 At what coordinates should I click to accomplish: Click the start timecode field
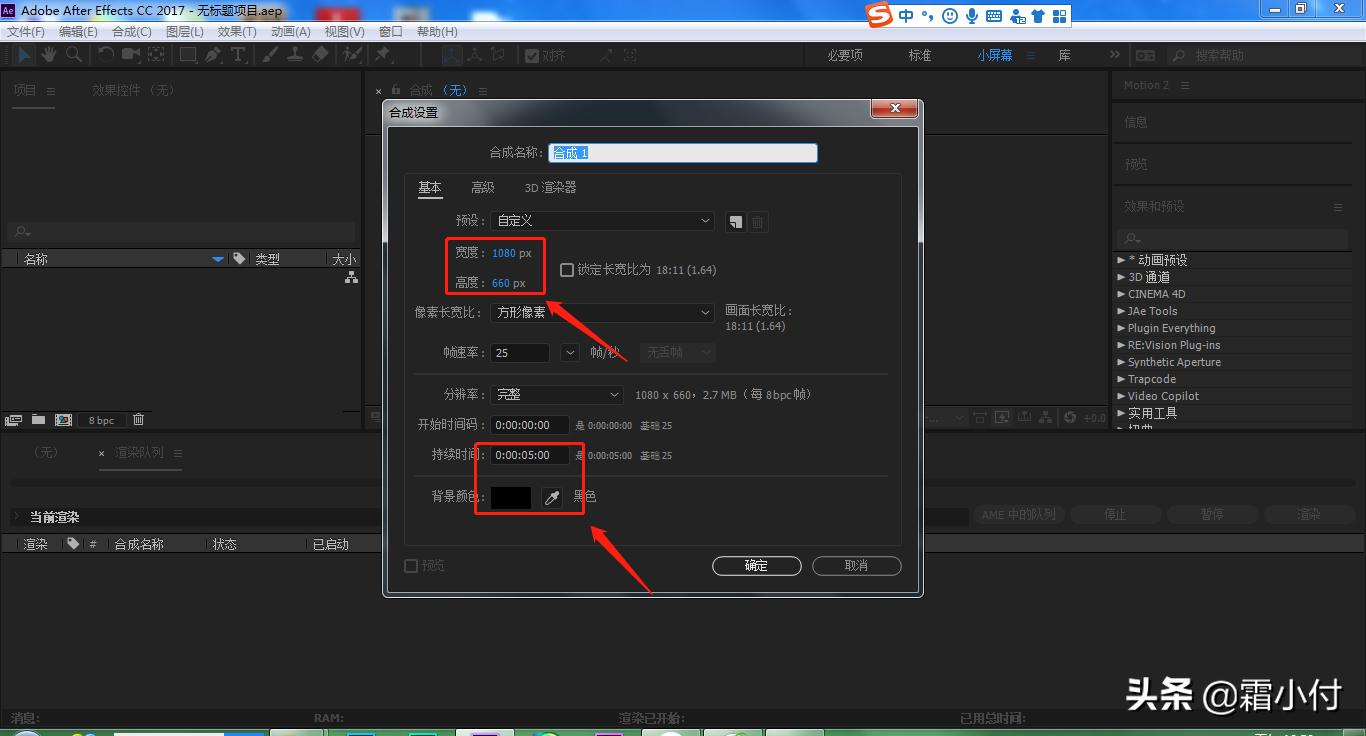530,425
